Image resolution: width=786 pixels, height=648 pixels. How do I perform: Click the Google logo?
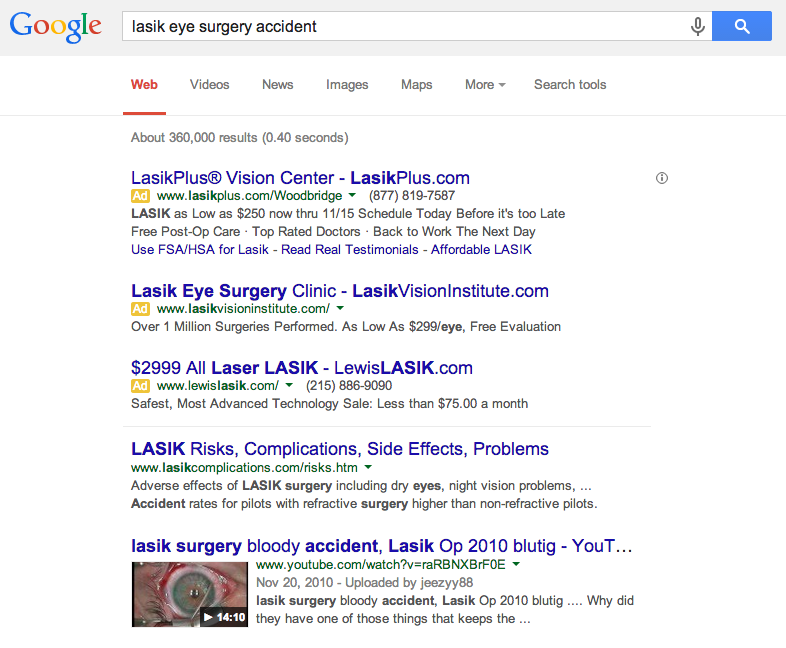(55, 27)
